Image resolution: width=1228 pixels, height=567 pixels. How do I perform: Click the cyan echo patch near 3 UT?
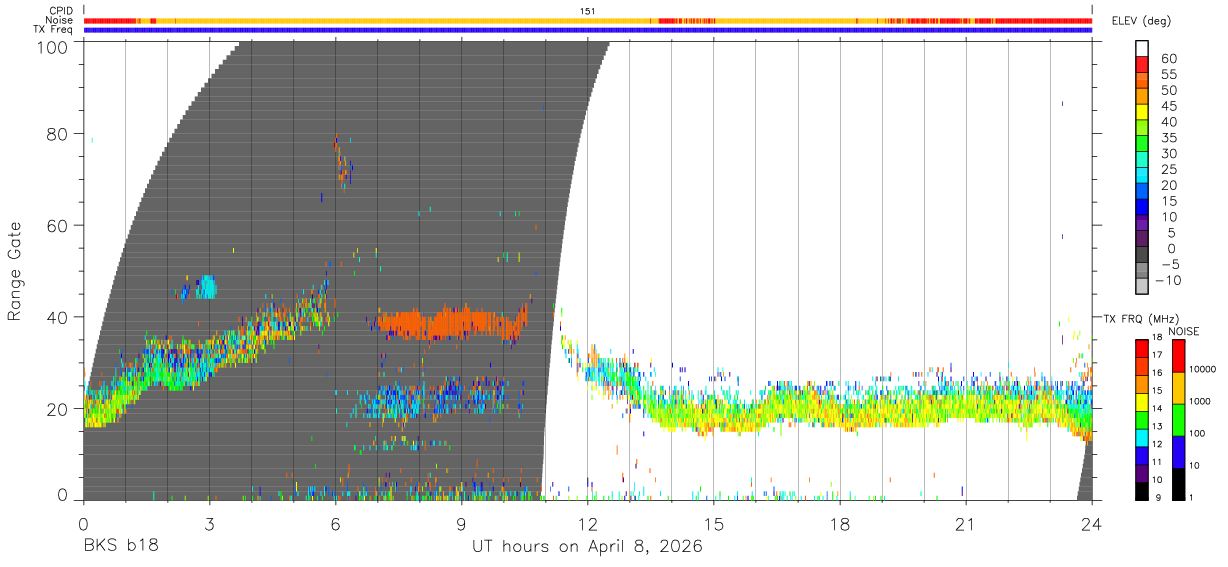click(207, 287)
